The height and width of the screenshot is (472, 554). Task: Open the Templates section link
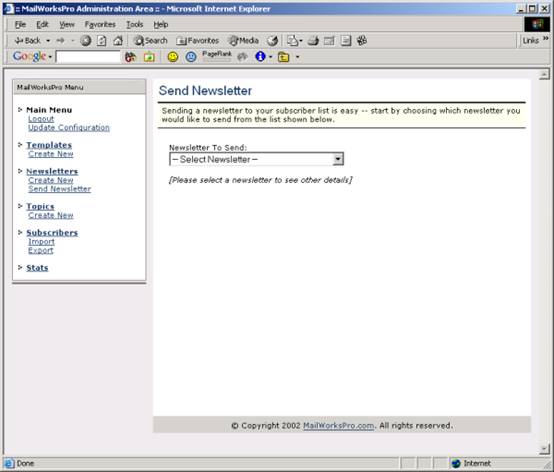[49, 145]
